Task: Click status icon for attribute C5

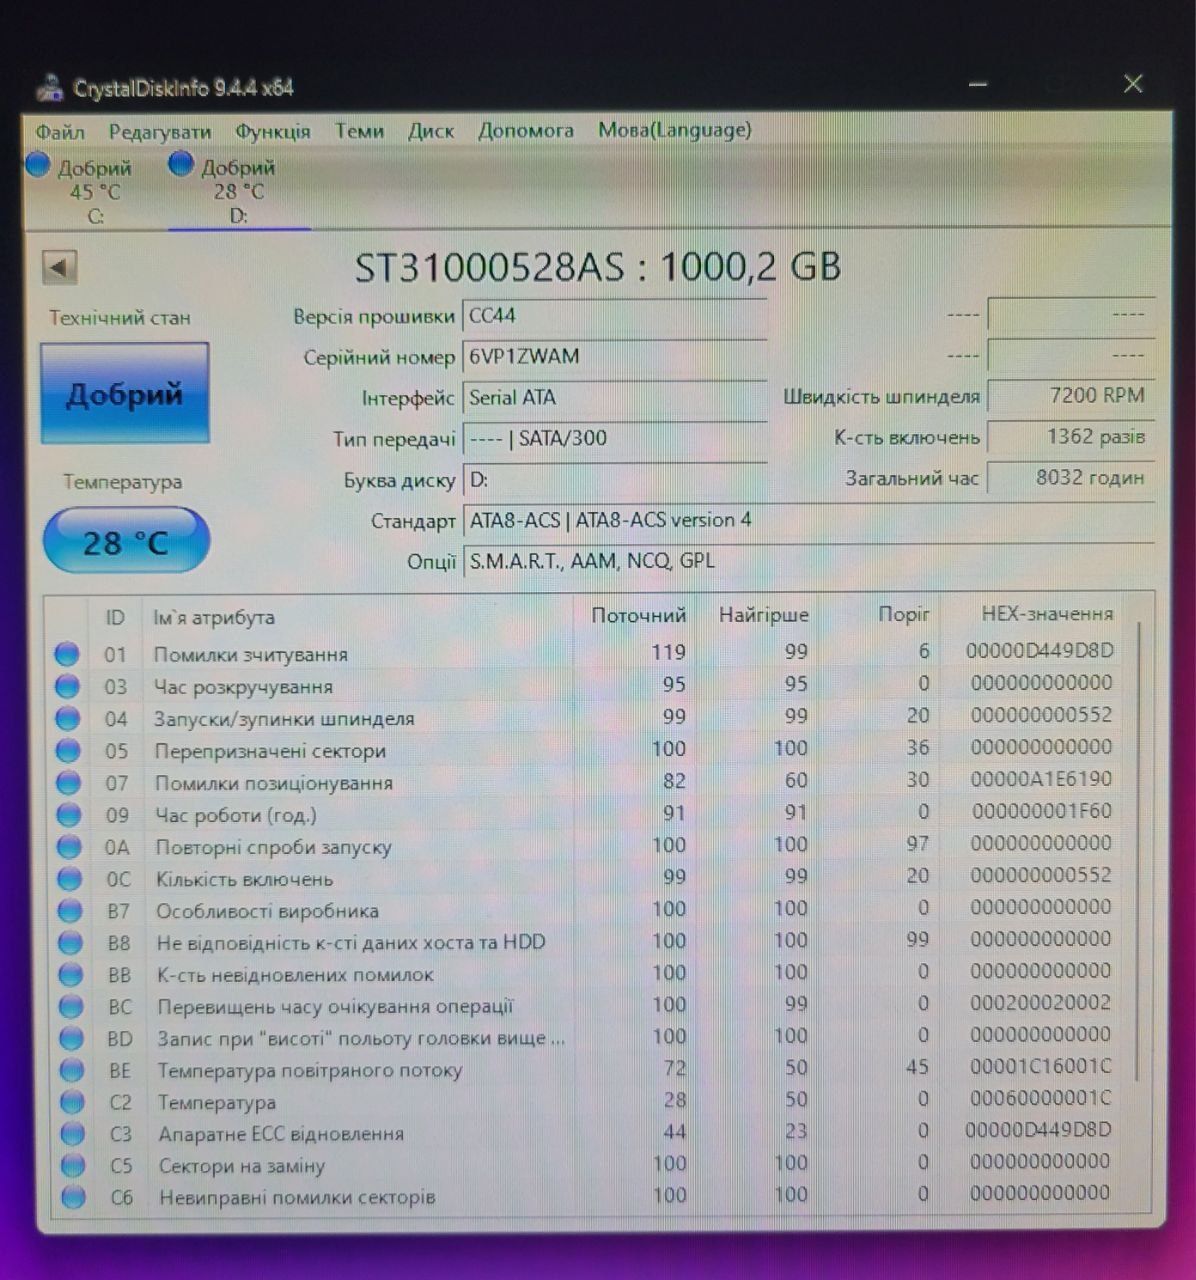Action: coord(73,1165)
